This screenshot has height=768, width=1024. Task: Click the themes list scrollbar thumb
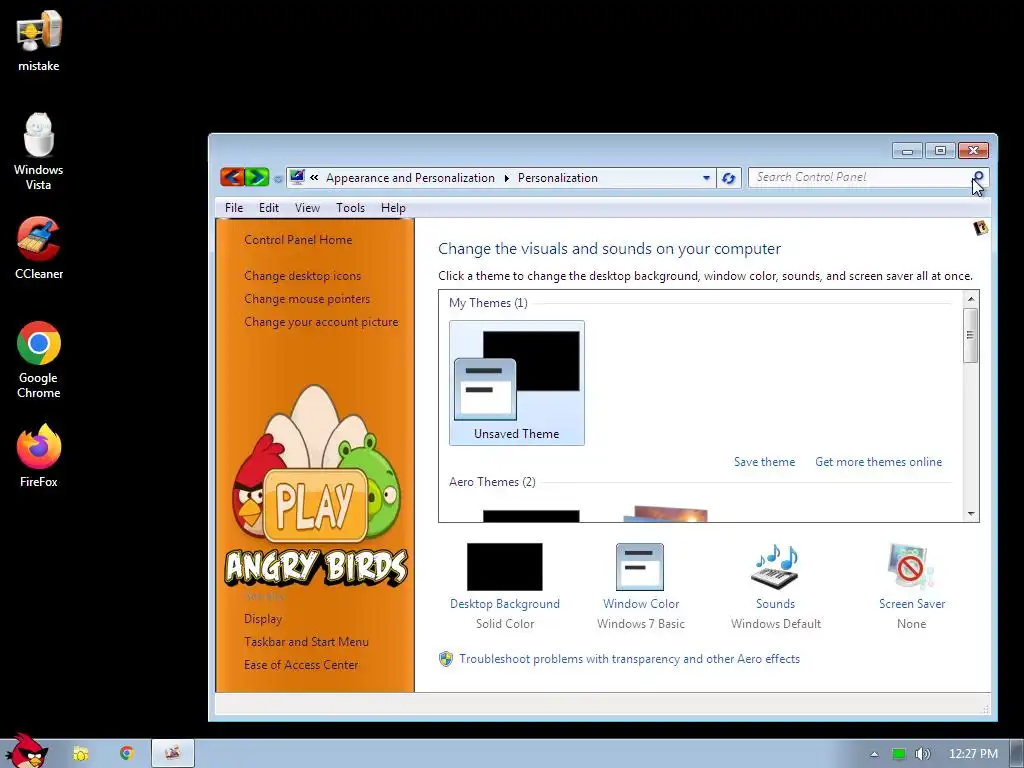tap(971, 335)
